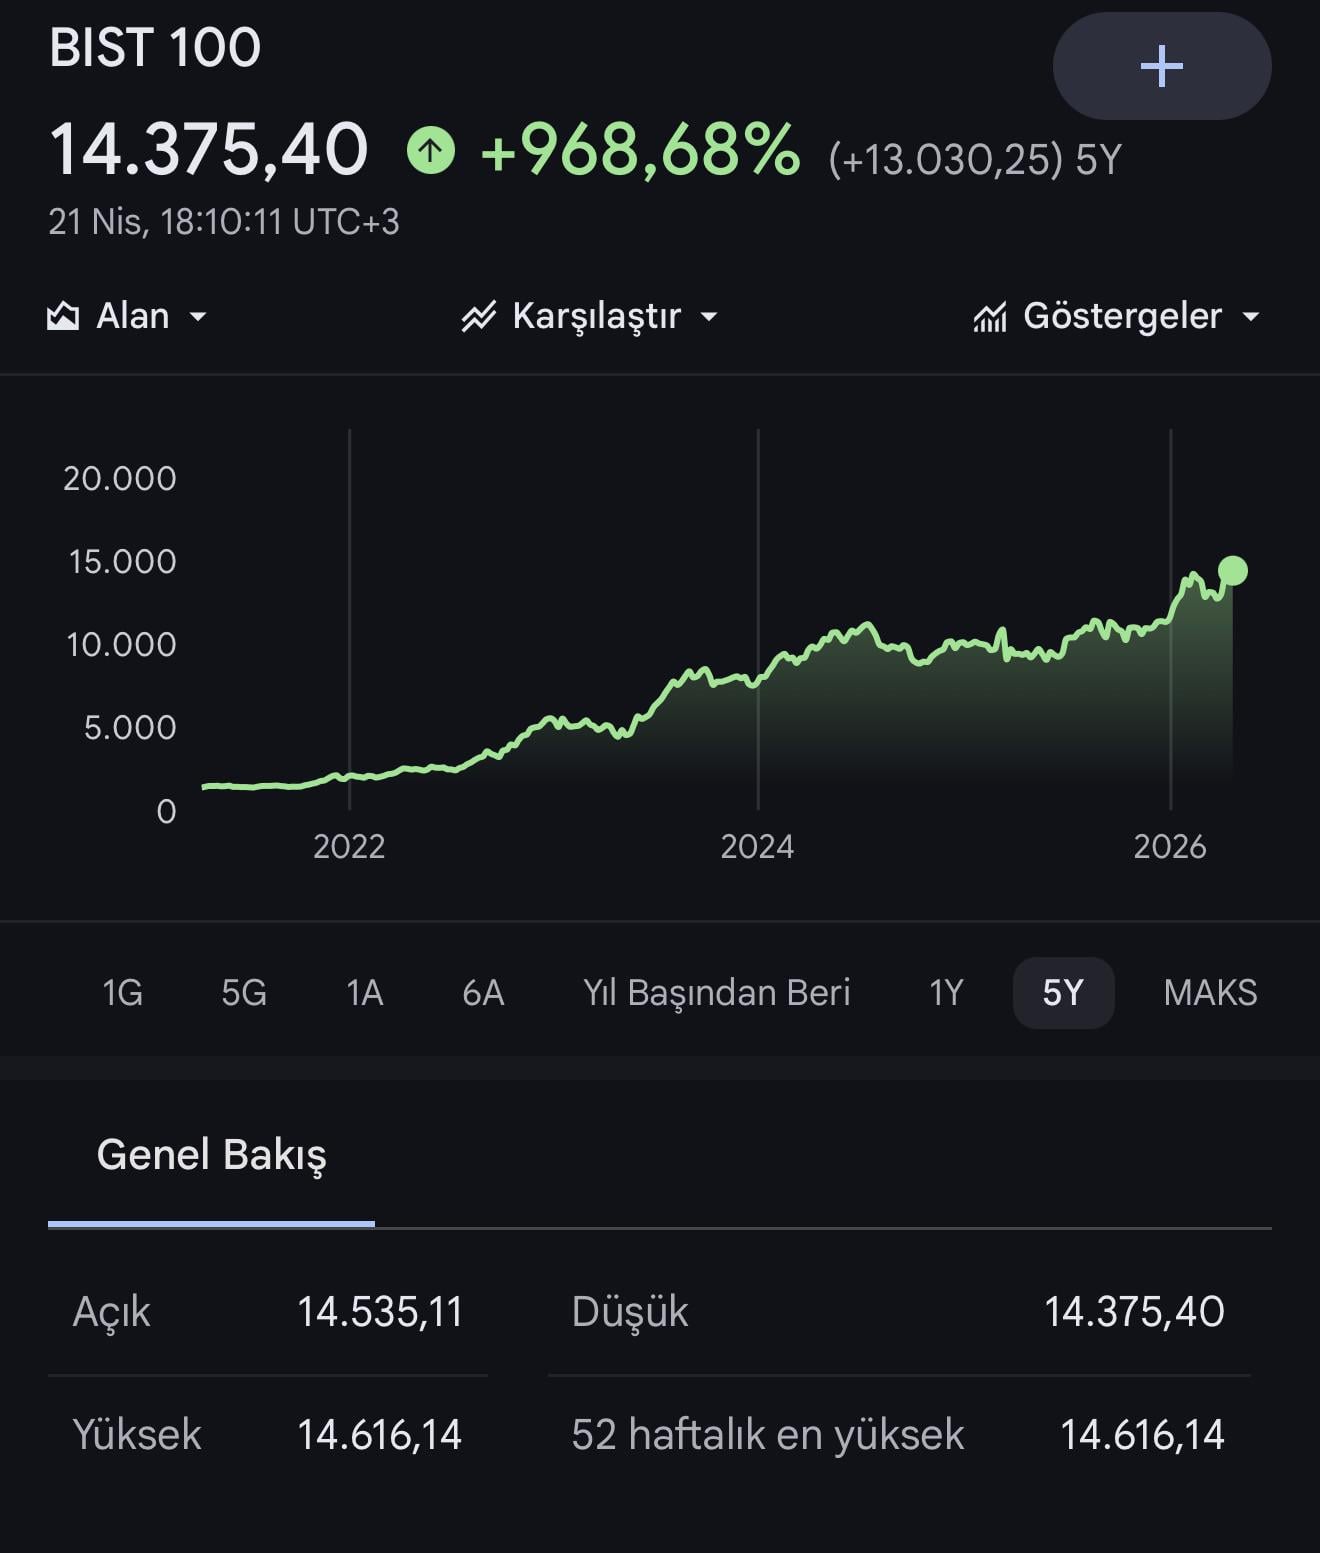Switch to the 5G time range
This screenshot has height=1553, width=1320.
(243, 993)
